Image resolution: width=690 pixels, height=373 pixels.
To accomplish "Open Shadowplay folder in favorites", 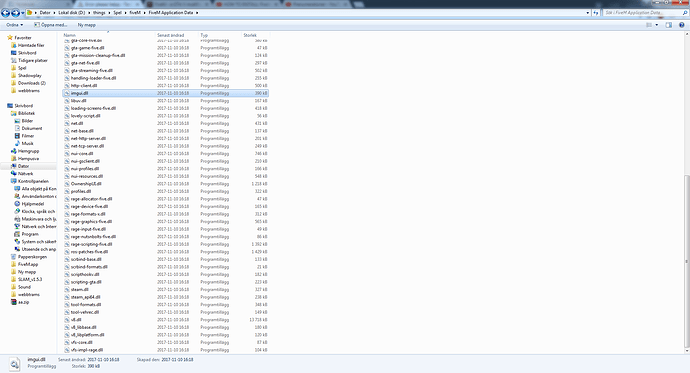I will pos(29,76).
